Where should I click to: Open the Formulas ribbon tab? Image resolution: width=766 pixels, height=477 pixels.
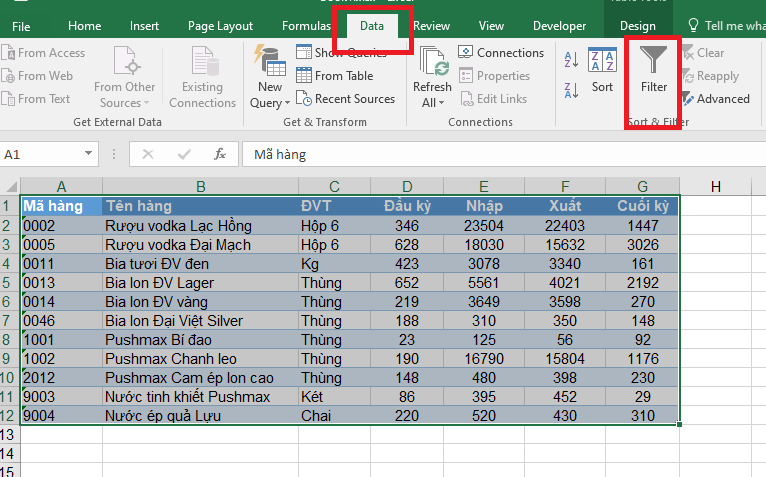[306, 26]
